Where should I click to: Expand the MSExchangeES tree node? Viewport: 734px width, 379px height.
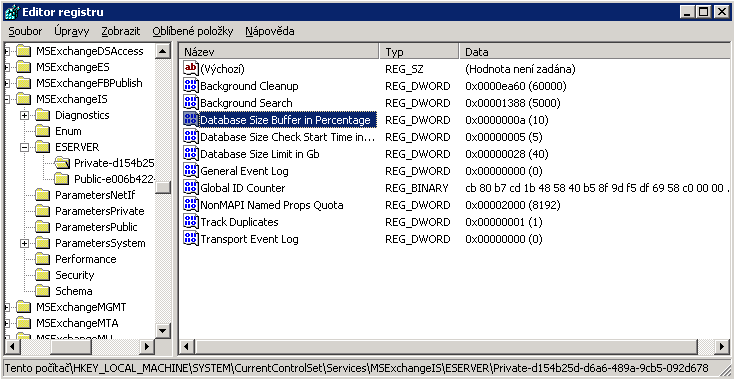(x=7, y=67)
